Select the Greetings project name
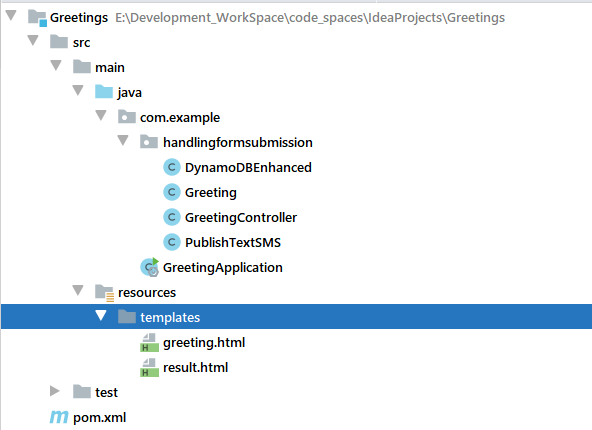This screenshot has width=592, height=430. coord(79,17)
